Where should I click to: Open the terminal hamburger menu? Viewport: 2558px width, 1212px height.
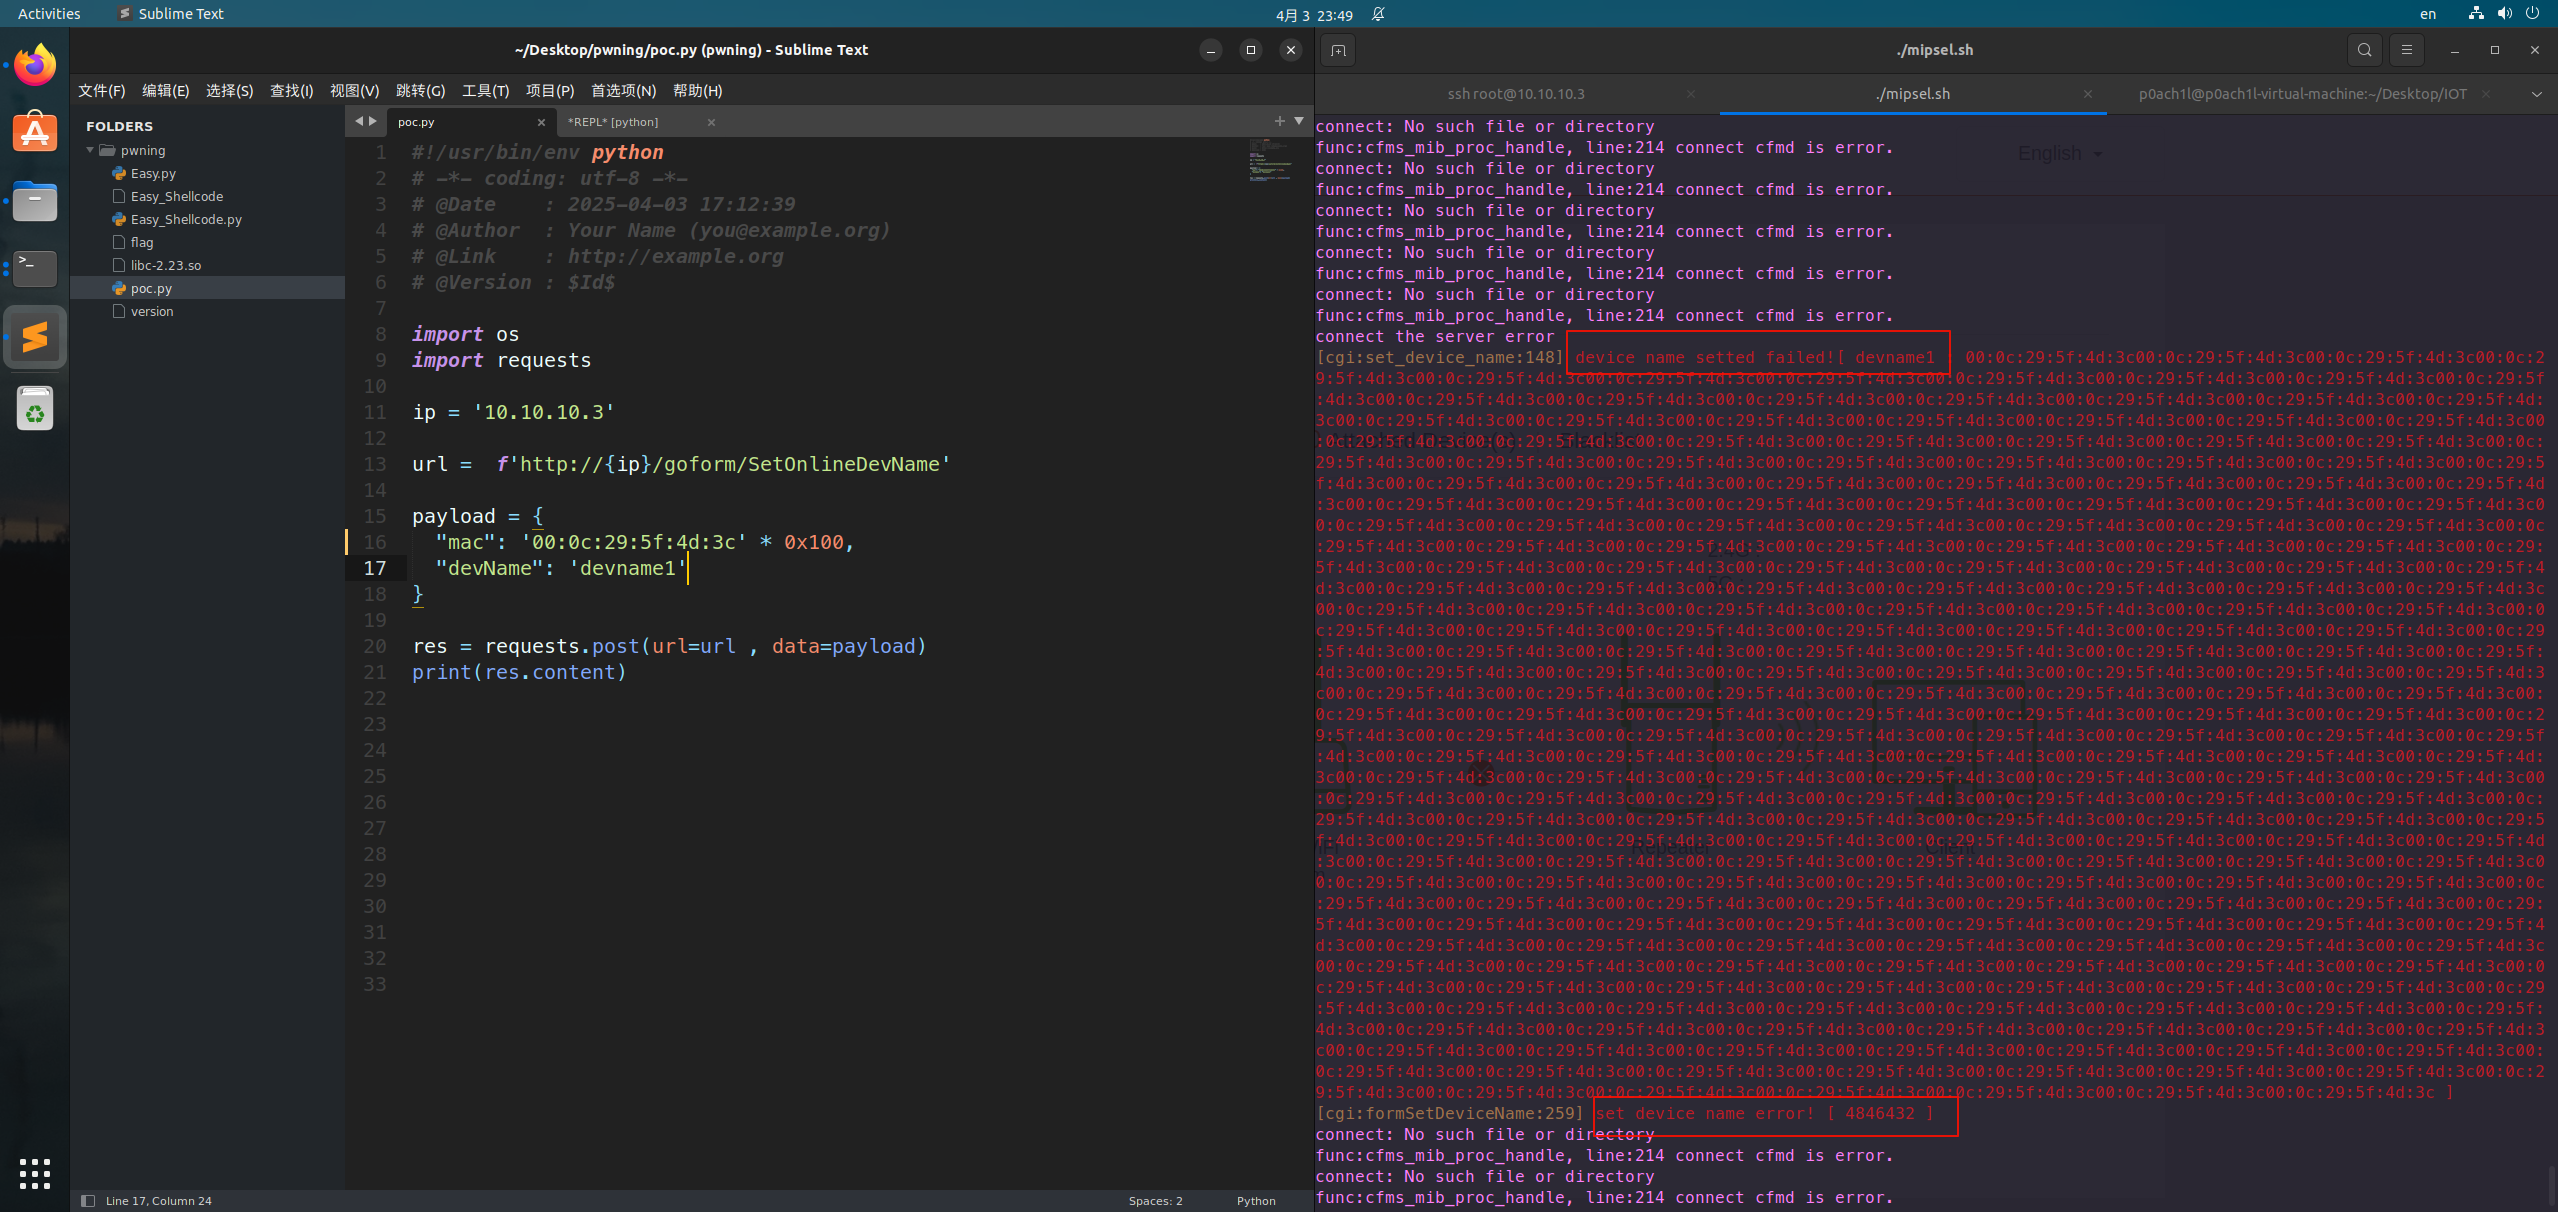point(2406,50)
